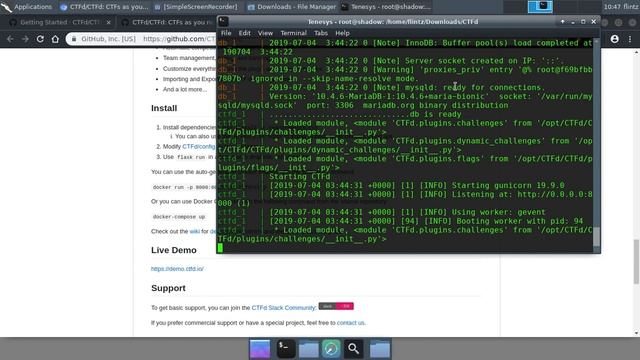Click the docker run code snippet
Viewport: 640px width, 360px height.
pos(184,187)
